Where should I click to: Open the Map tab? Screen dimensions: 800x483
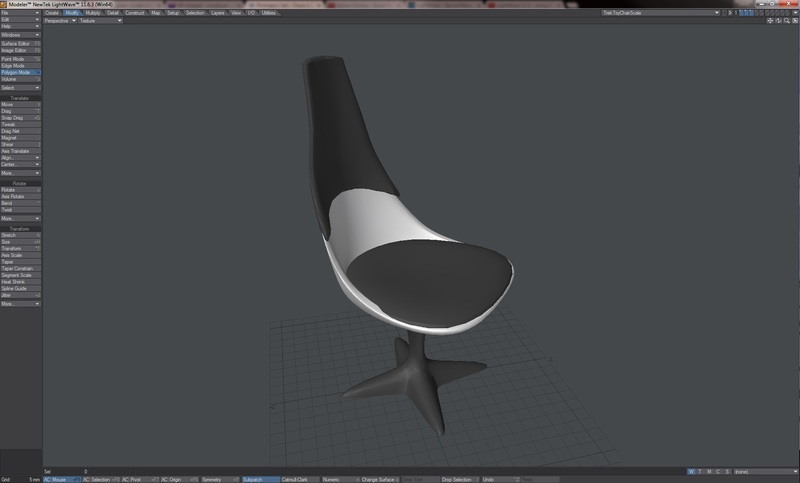[x=156, y=13]
